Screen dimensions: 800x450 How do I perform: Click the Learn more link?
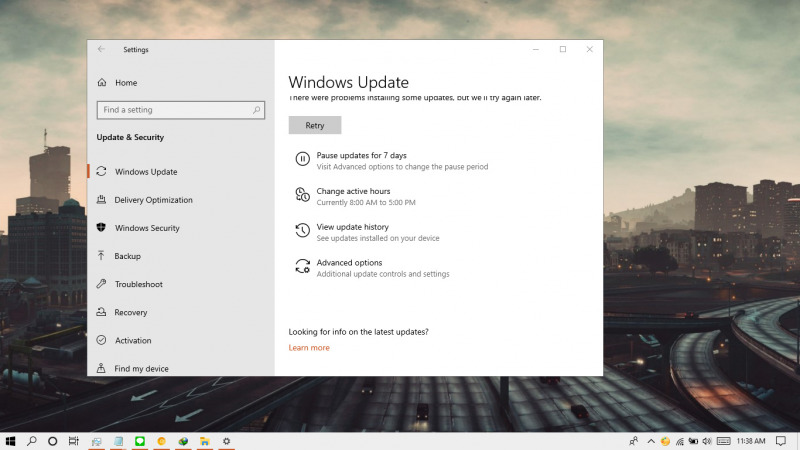[x=309, y=347]
